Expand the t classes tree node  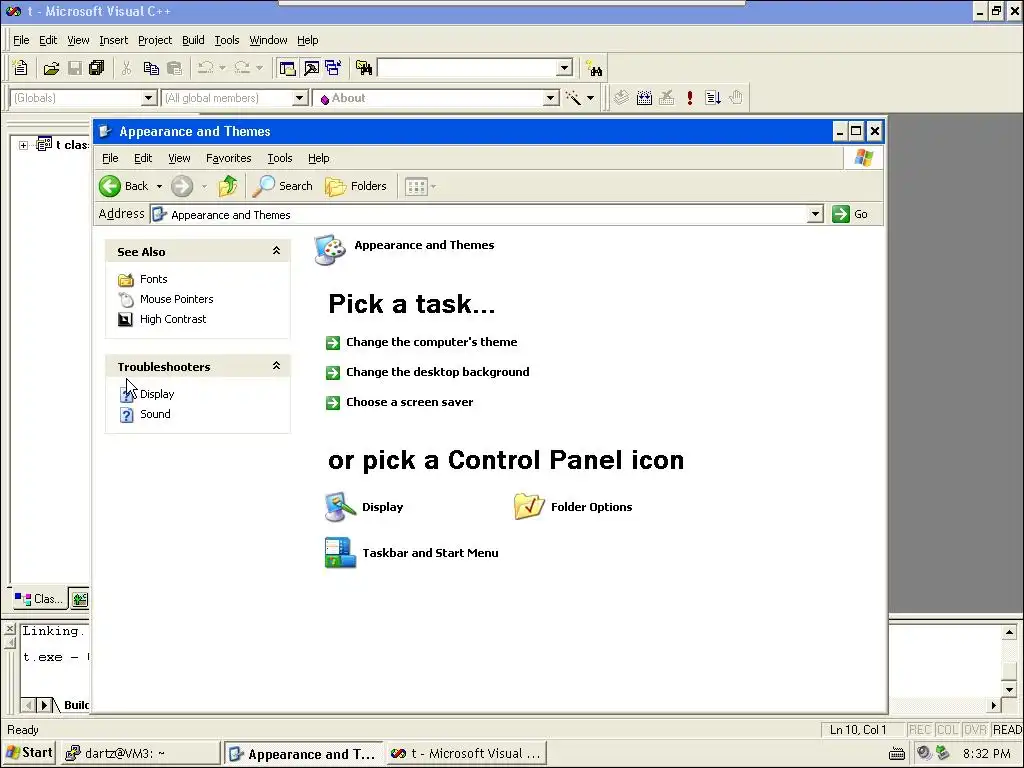click(x=24, y=145)
